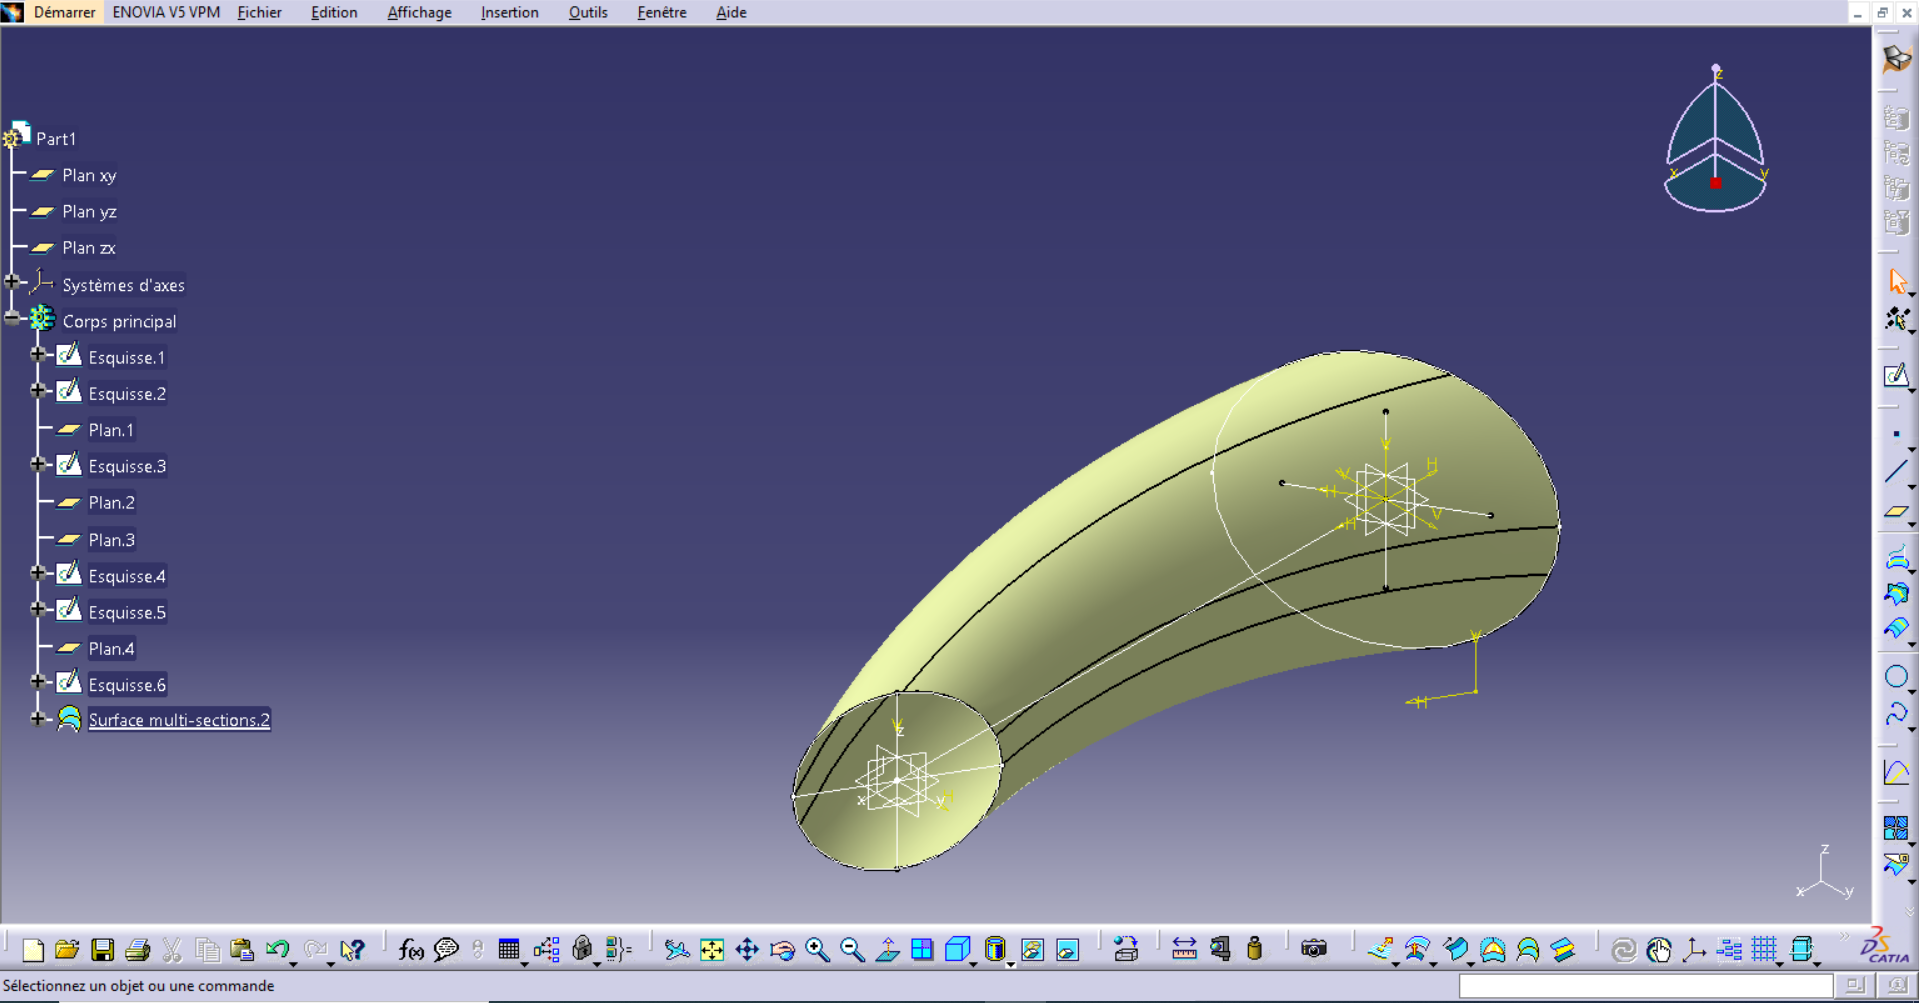
Task: Open the Formula f(x) tool
Action: point(411,949)
